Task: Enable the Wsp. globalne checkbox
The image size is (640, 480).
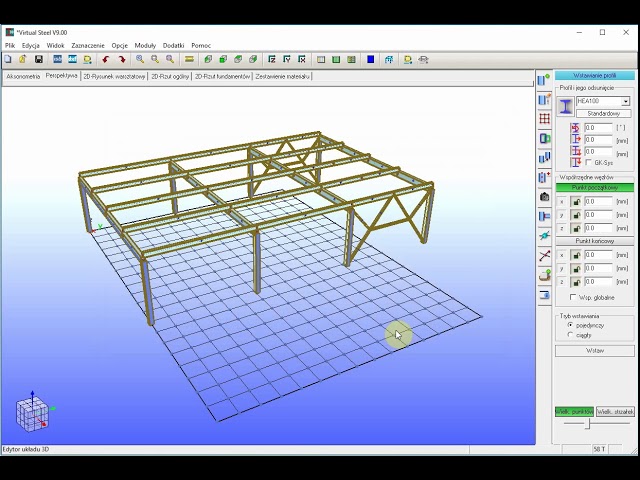Action: click(x=573, y=297)
